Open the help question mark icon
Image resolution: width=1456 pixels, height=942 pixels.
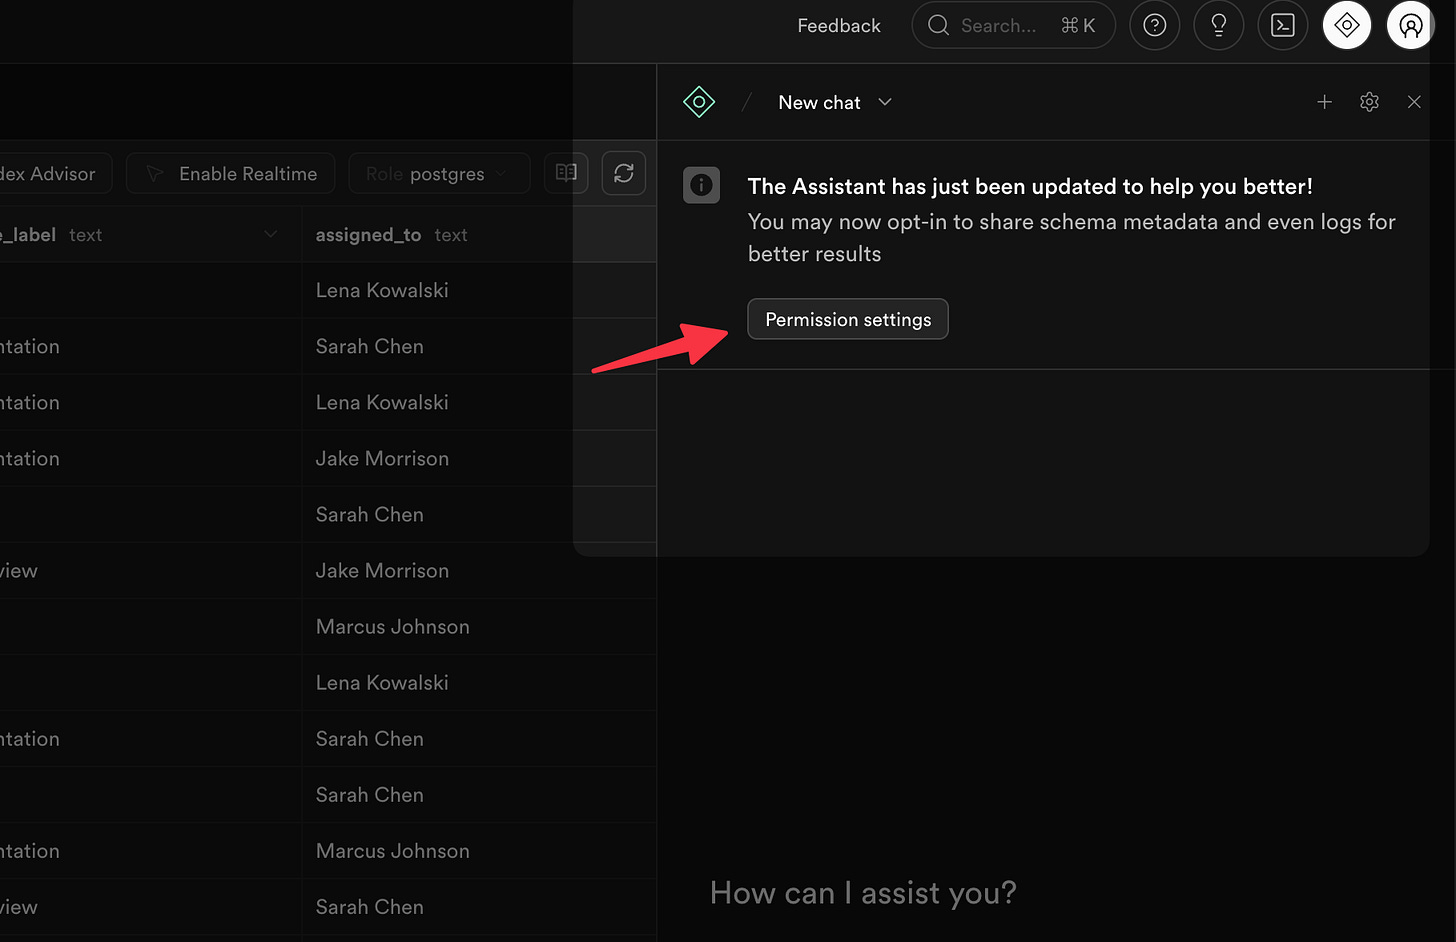[1154, 25]
